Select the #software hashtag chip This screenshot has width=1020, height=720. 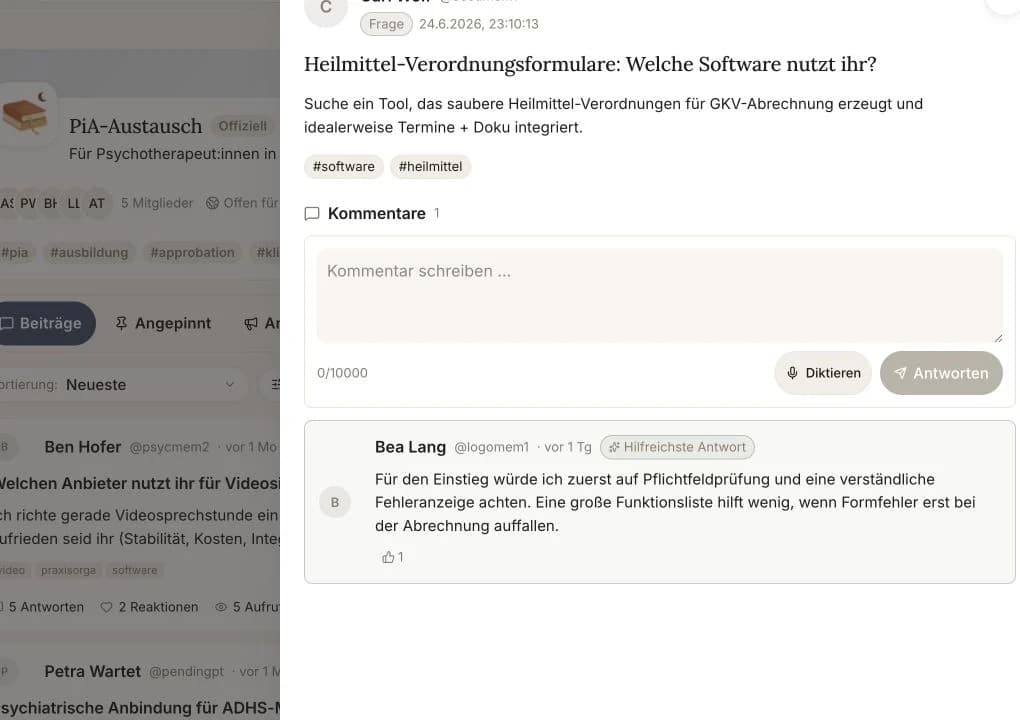click(x=343, y=167)
